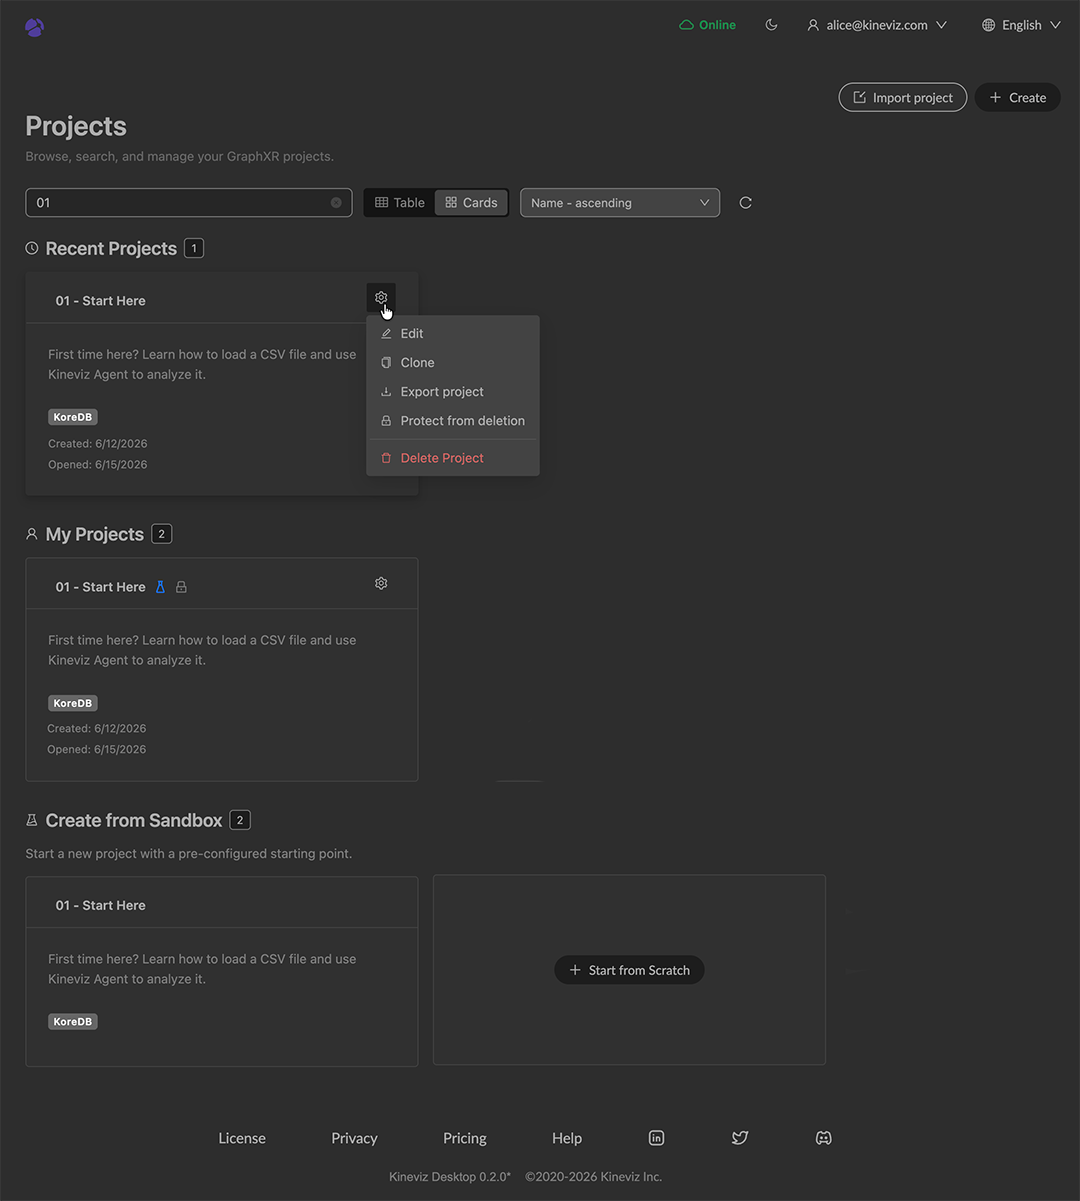Toggle dark mode moon icon
Screen dimensions: 1080x1201
771,25
